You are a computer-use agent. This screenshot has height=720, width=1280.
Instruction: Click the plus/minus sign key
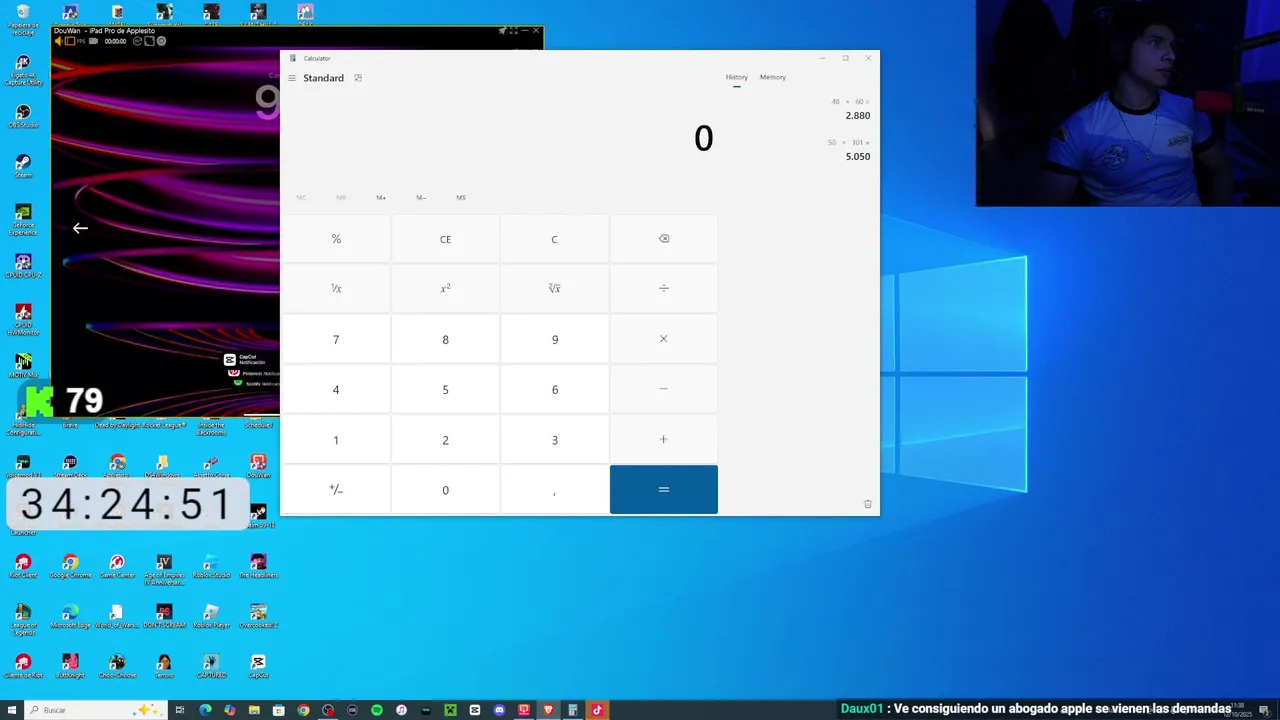tap(336, 489)
